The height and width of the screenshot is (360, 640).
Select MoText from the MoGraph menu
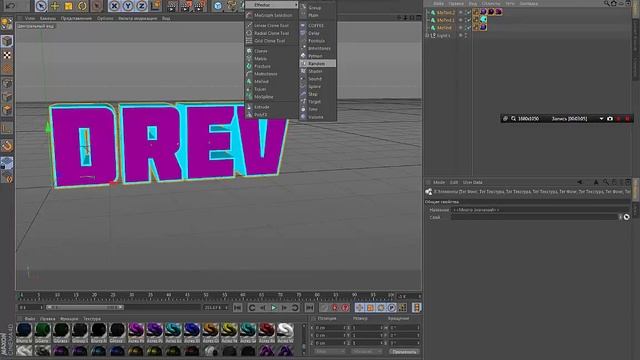271,81
